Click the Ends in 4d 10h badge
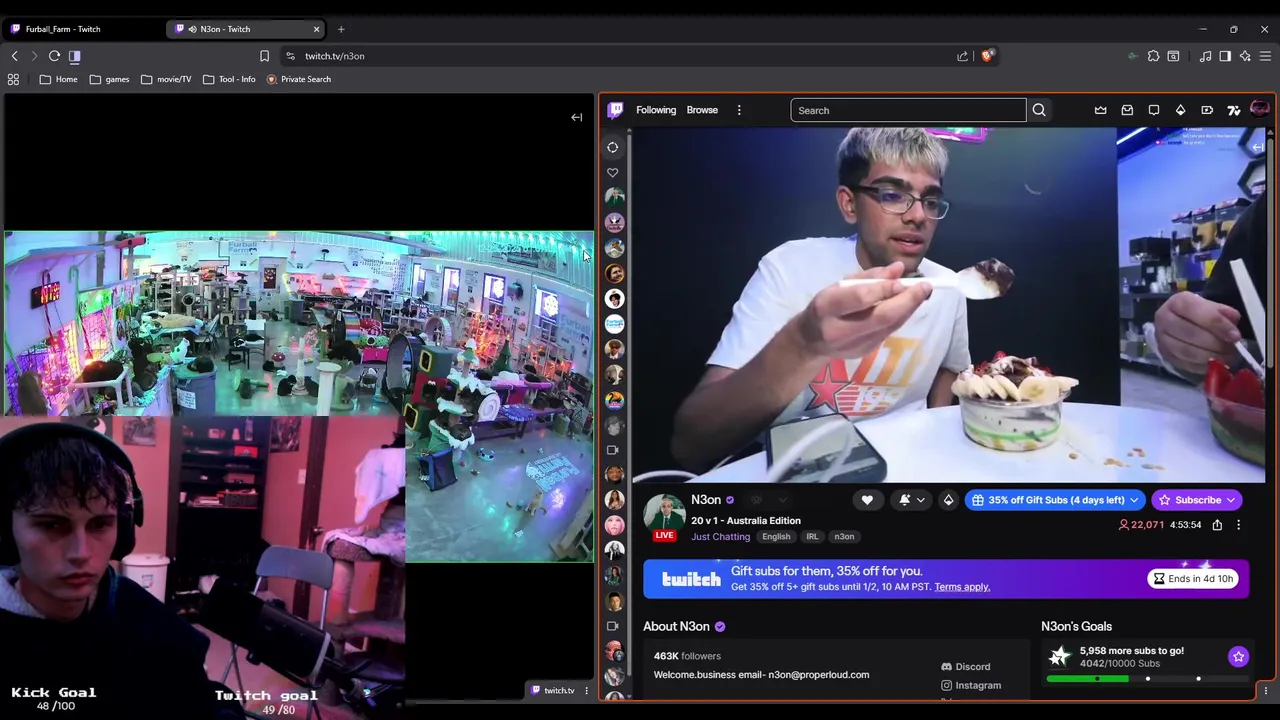Screen dimensions: 1280x720 pos(1193,579)
